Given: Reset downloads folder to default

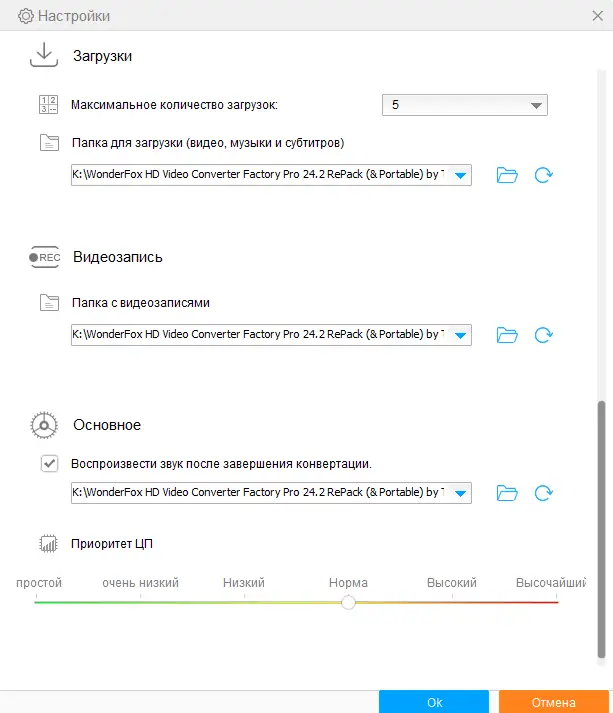Looking at the screenshot, I should [544, 176].
